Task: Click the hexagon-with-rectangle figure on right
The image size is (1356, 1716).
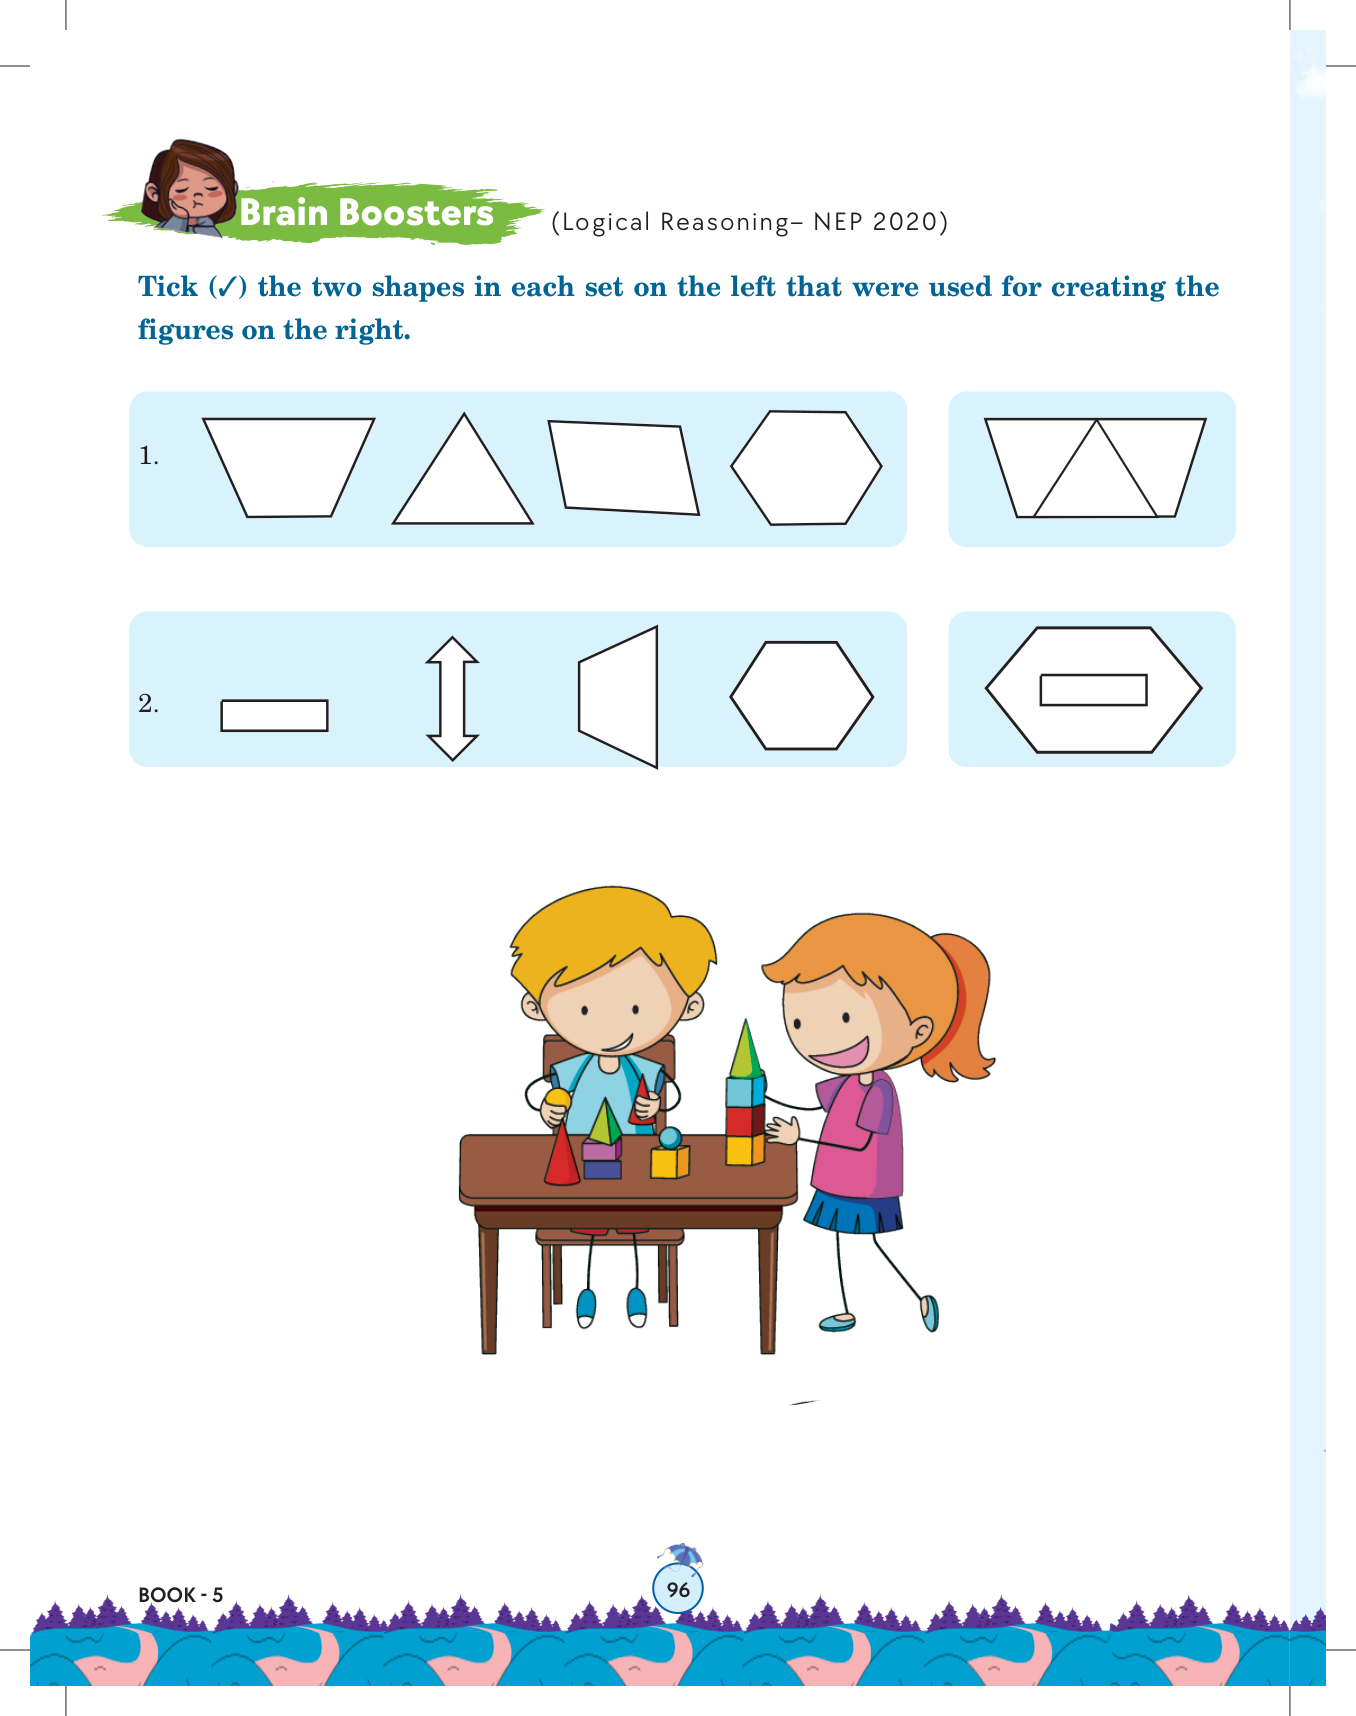Action: 1093,690
